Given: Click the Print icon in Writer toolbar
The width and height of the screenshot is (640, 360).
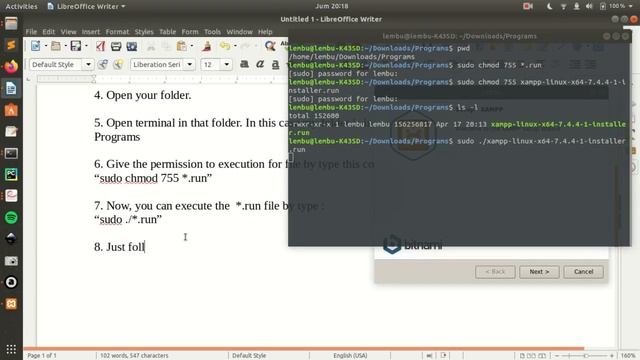Looking at the screenshot, I should tap(116, 46).
